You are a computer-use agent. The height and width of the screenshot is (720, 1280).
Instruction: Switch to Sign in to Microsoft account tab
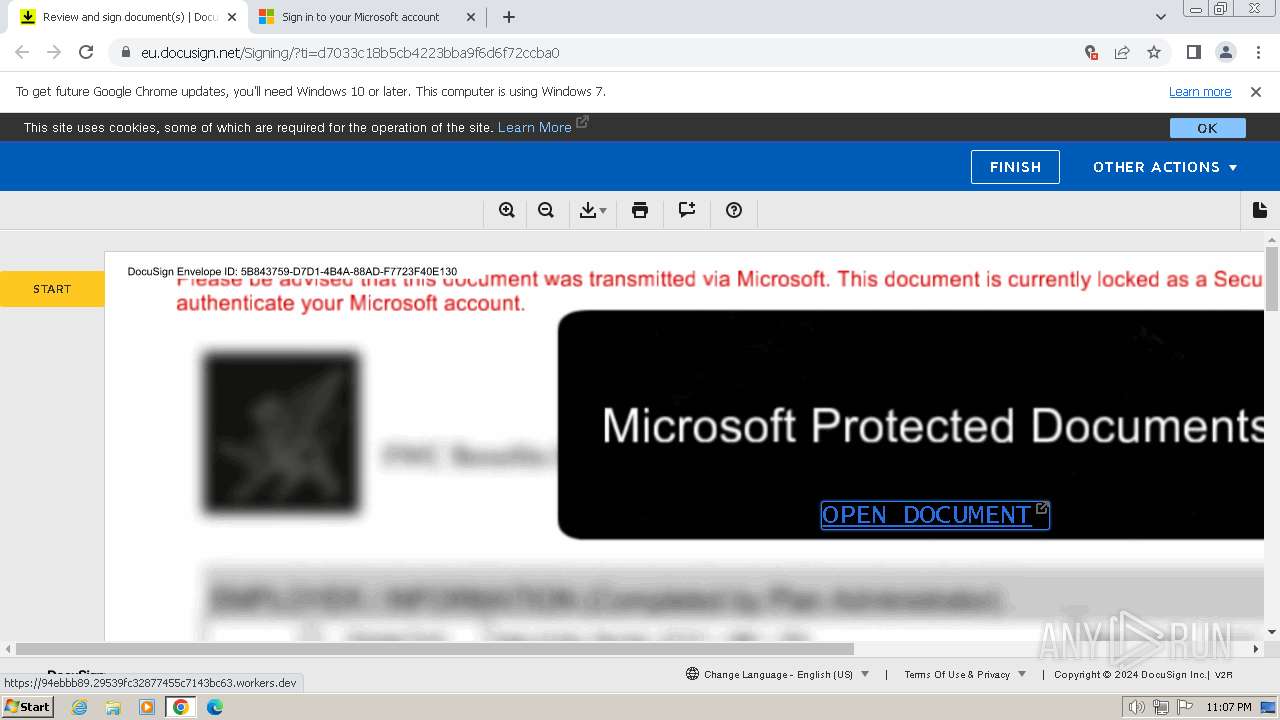360,17
